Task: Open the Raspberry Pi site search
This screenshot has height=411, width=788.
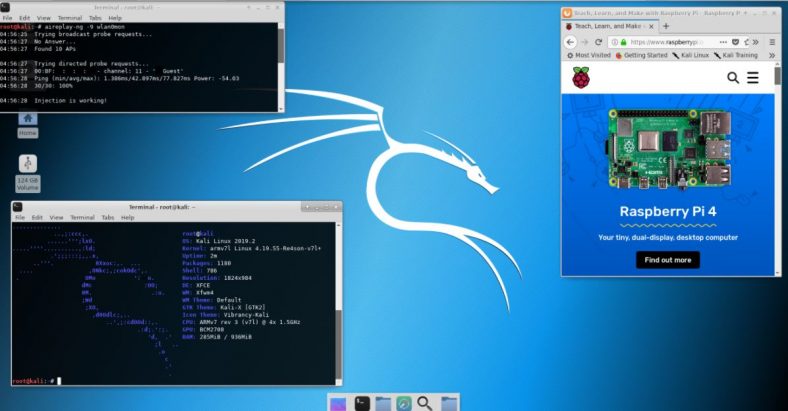Action: point(733,77)
